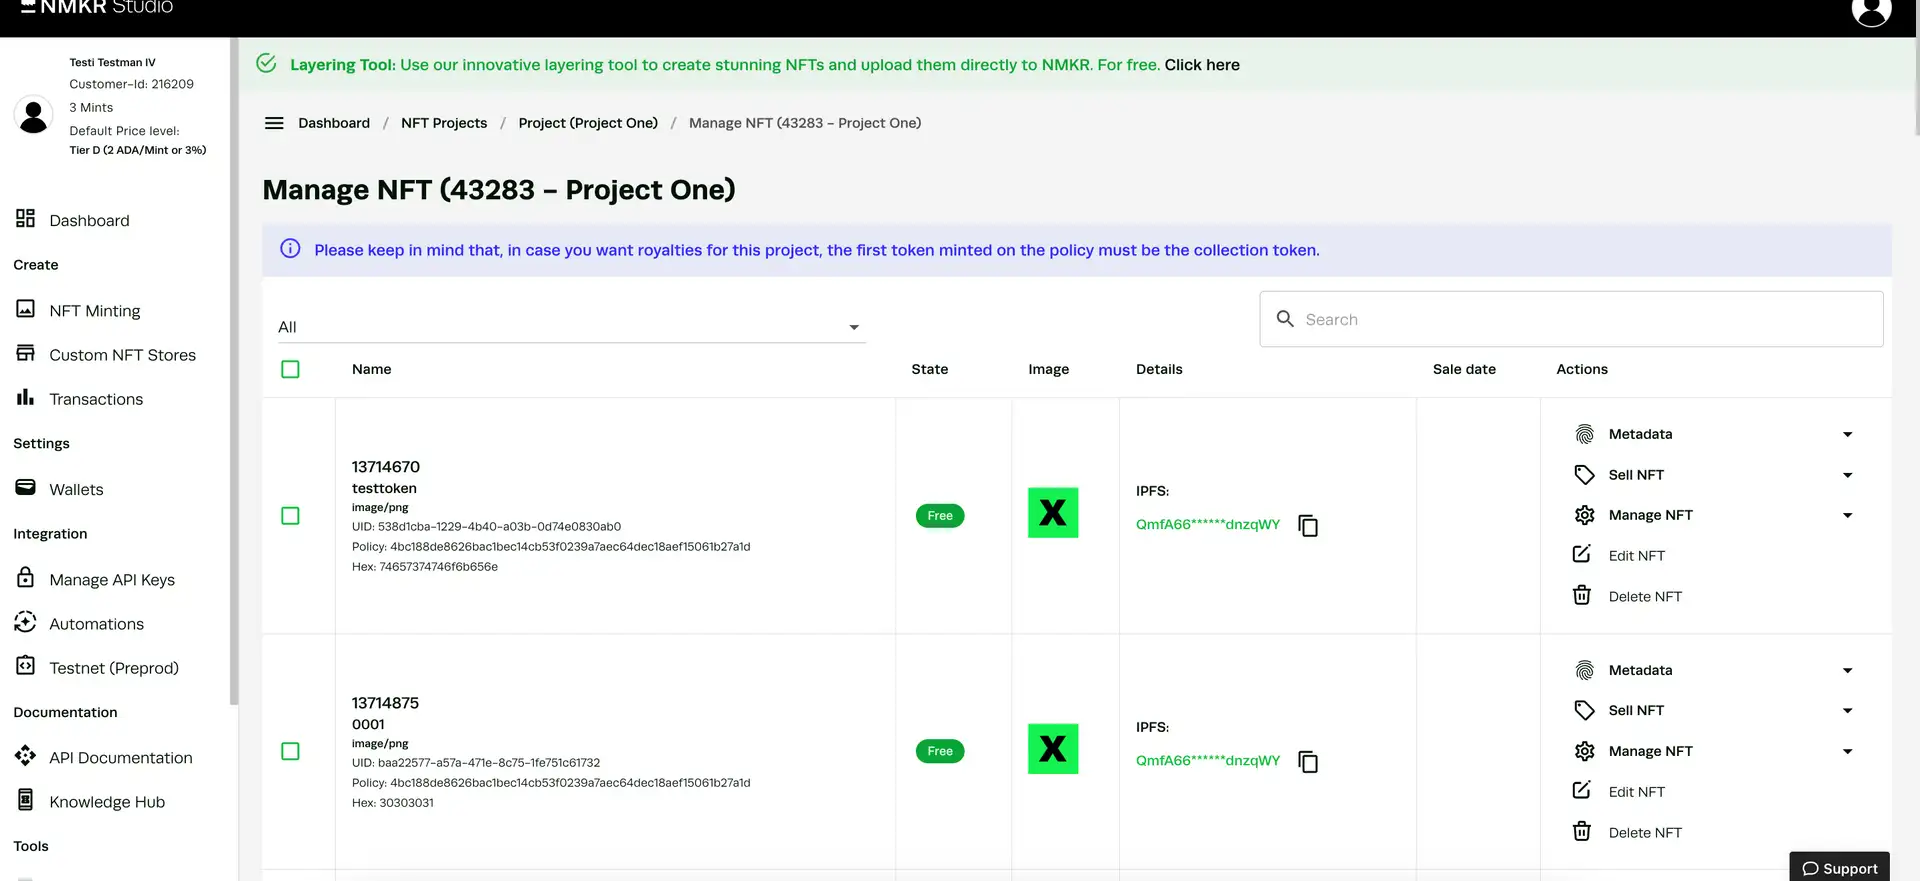Click the trash icon for testtoken NFT
Viewport: 1920px width, 881px height.
click(x=1582, y=596)
